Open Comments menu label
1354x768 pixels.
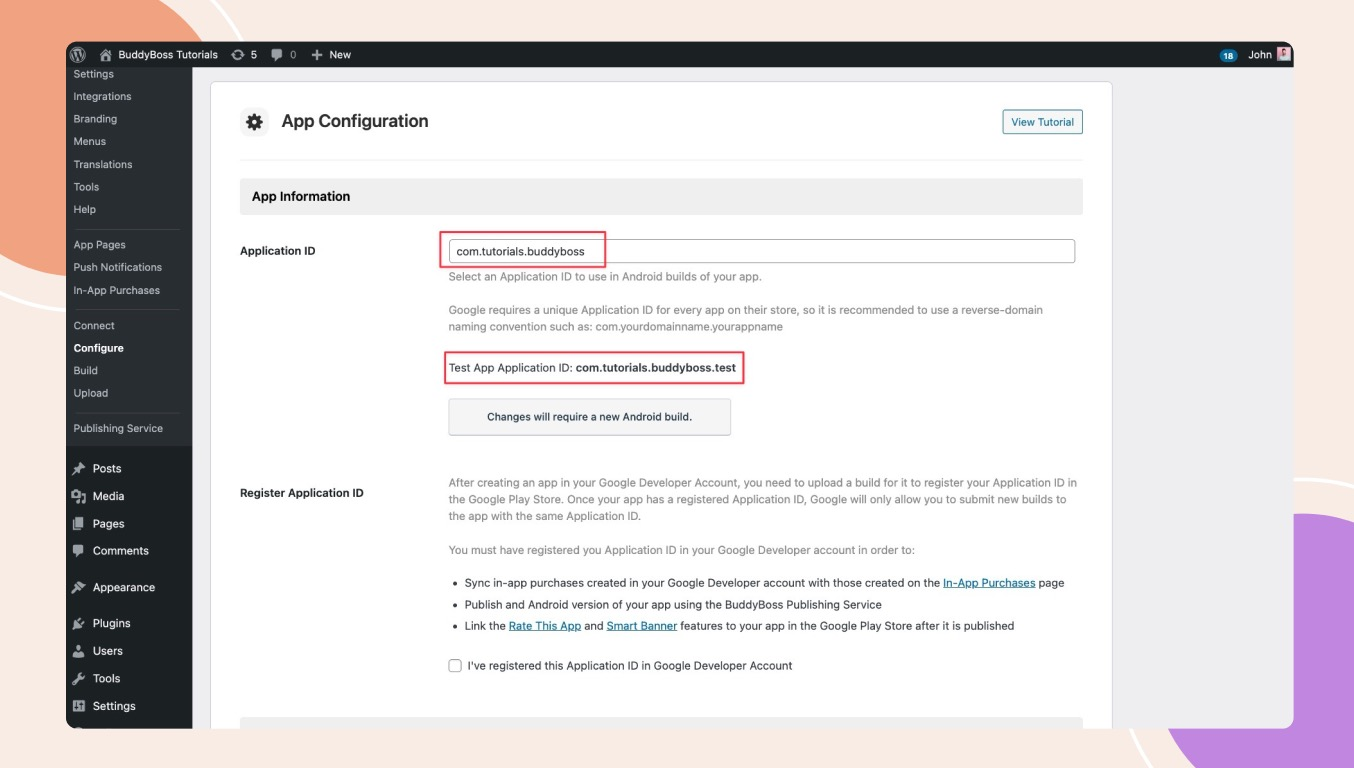120,551
